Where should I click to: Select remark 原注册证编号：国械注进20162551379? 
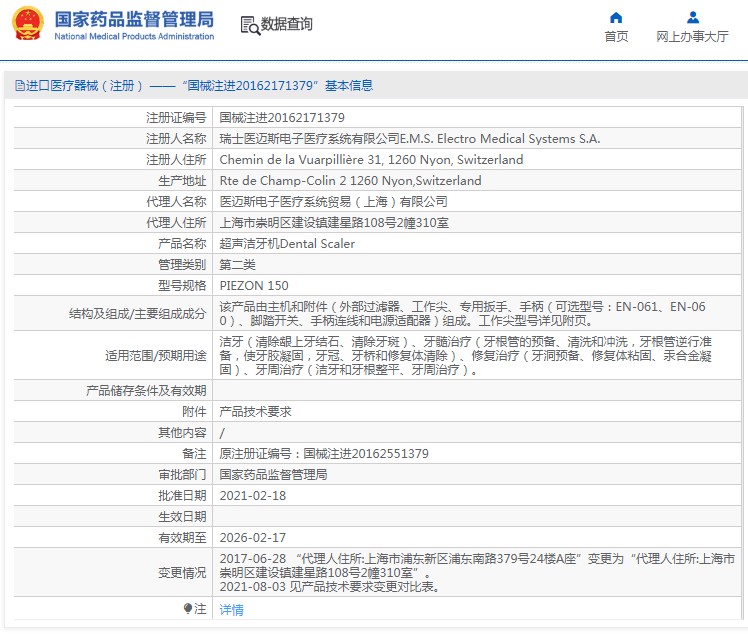(324, 453)
